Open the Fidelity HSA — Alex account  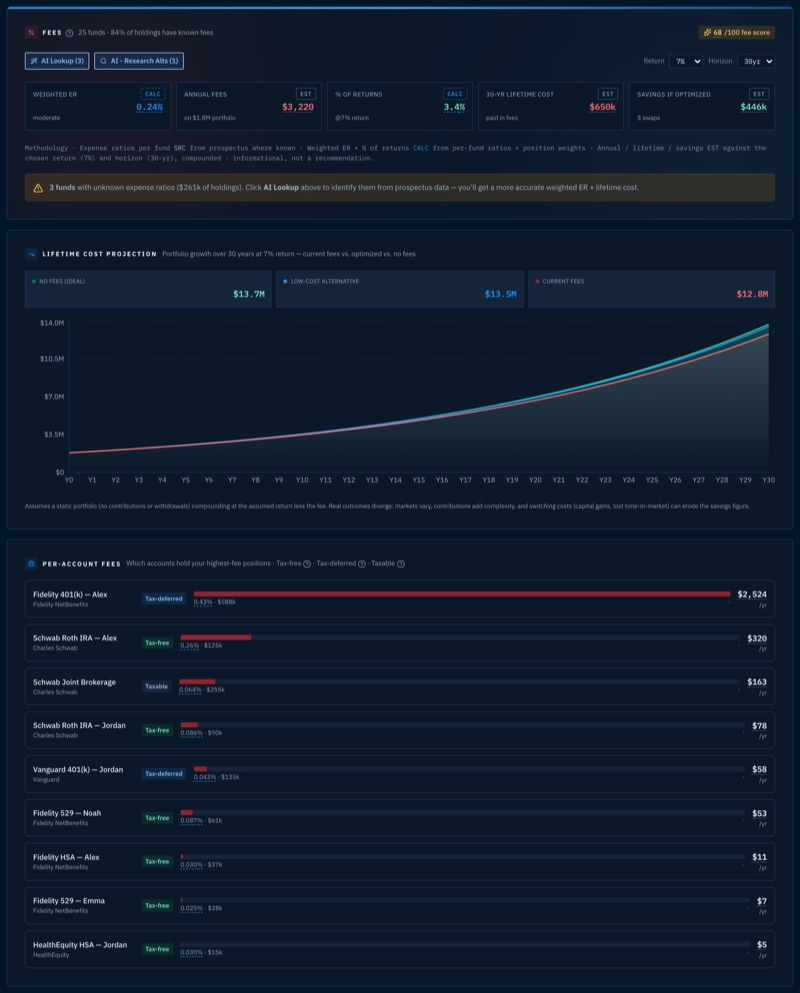click(x=400, y=861)
